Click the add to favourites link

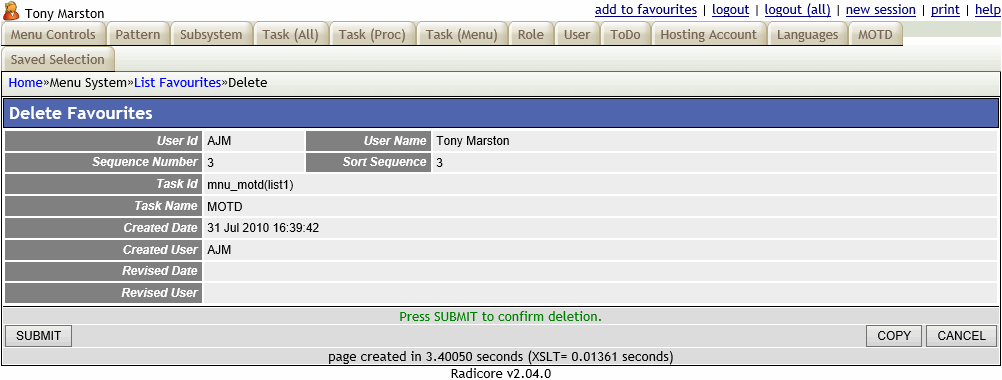coord(645,10)
